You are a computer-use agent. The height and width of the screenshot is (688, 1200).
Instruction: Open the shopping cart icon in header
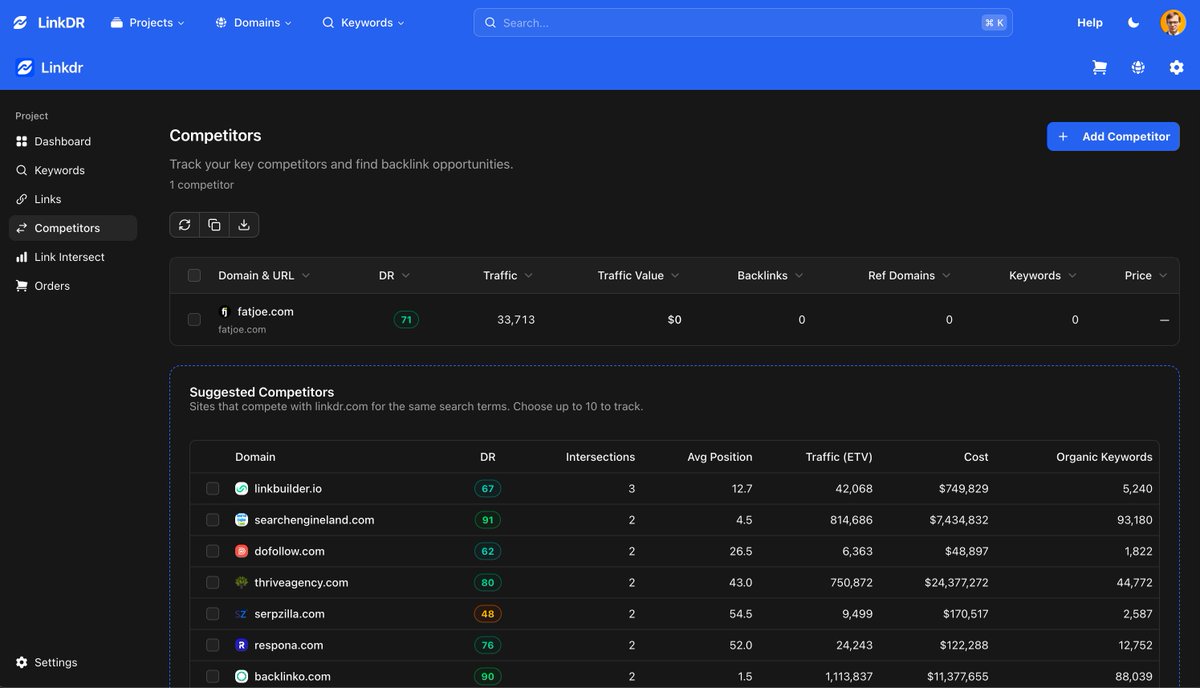1100,68
